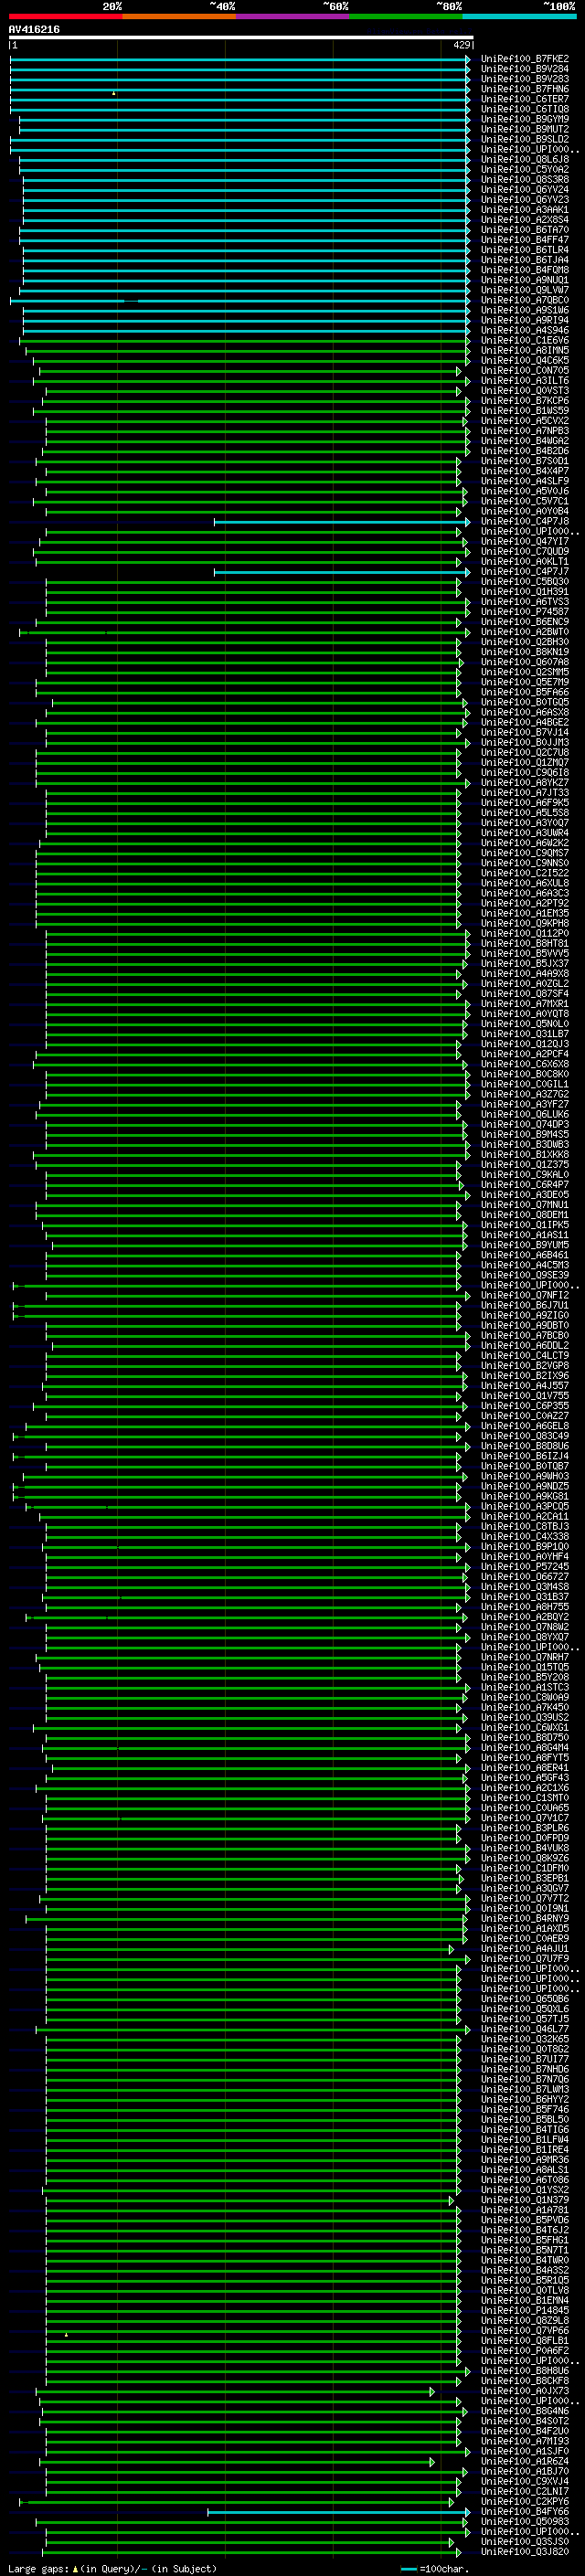Click the white query sequence bar
This screenshot has width=585, height=2576.
(241, 38)
